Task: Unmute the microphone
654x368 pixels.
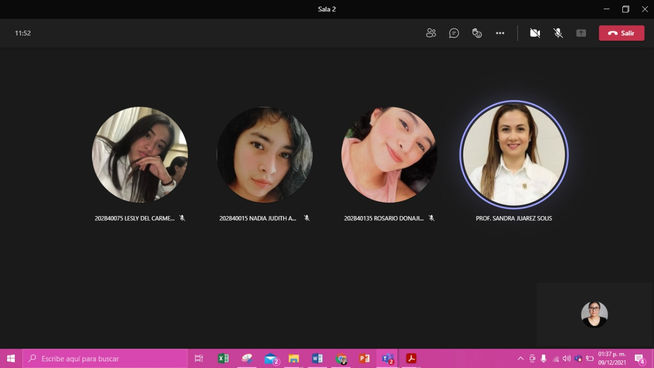Action: (x=558, y=33)
